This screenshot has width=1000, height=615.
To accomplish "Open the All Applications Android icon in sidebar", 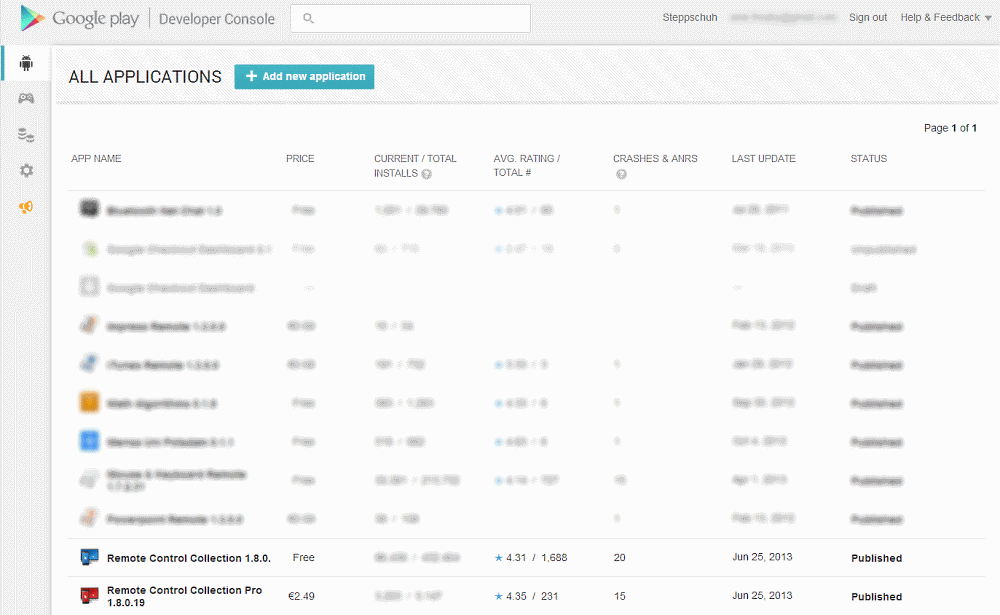I will 26,63.
